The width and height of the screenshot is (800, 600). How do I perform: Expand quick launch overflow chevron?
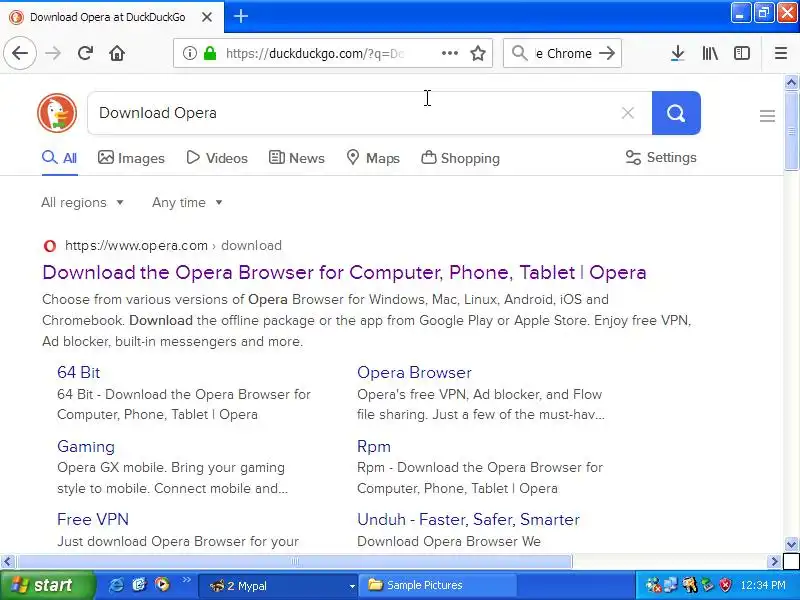coord(186,580)
